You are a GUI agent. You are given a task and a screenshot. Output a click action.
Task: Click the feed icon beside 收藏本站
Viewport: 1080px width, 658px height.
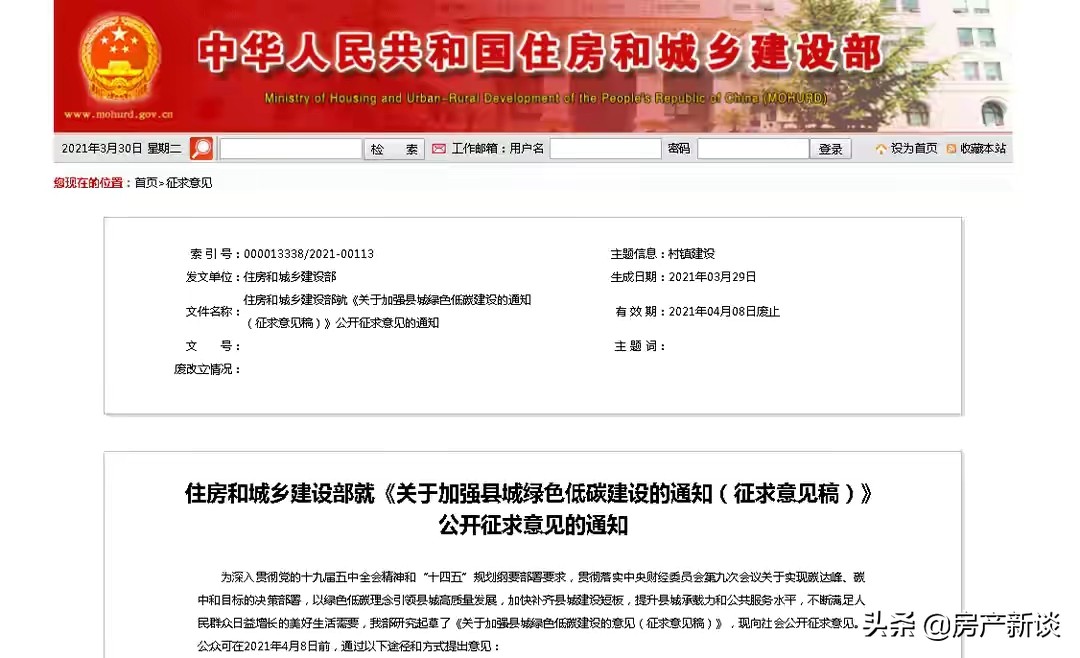(x=951, y=149)
